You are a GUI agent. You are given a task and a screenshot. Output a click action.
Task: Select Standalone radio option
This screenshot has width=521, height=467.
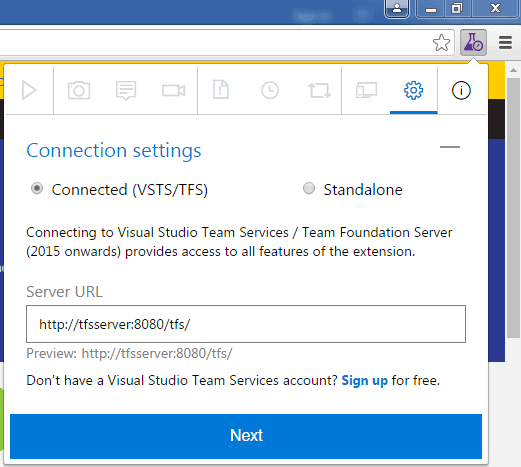pyautogui.click(x=309, y=188)
